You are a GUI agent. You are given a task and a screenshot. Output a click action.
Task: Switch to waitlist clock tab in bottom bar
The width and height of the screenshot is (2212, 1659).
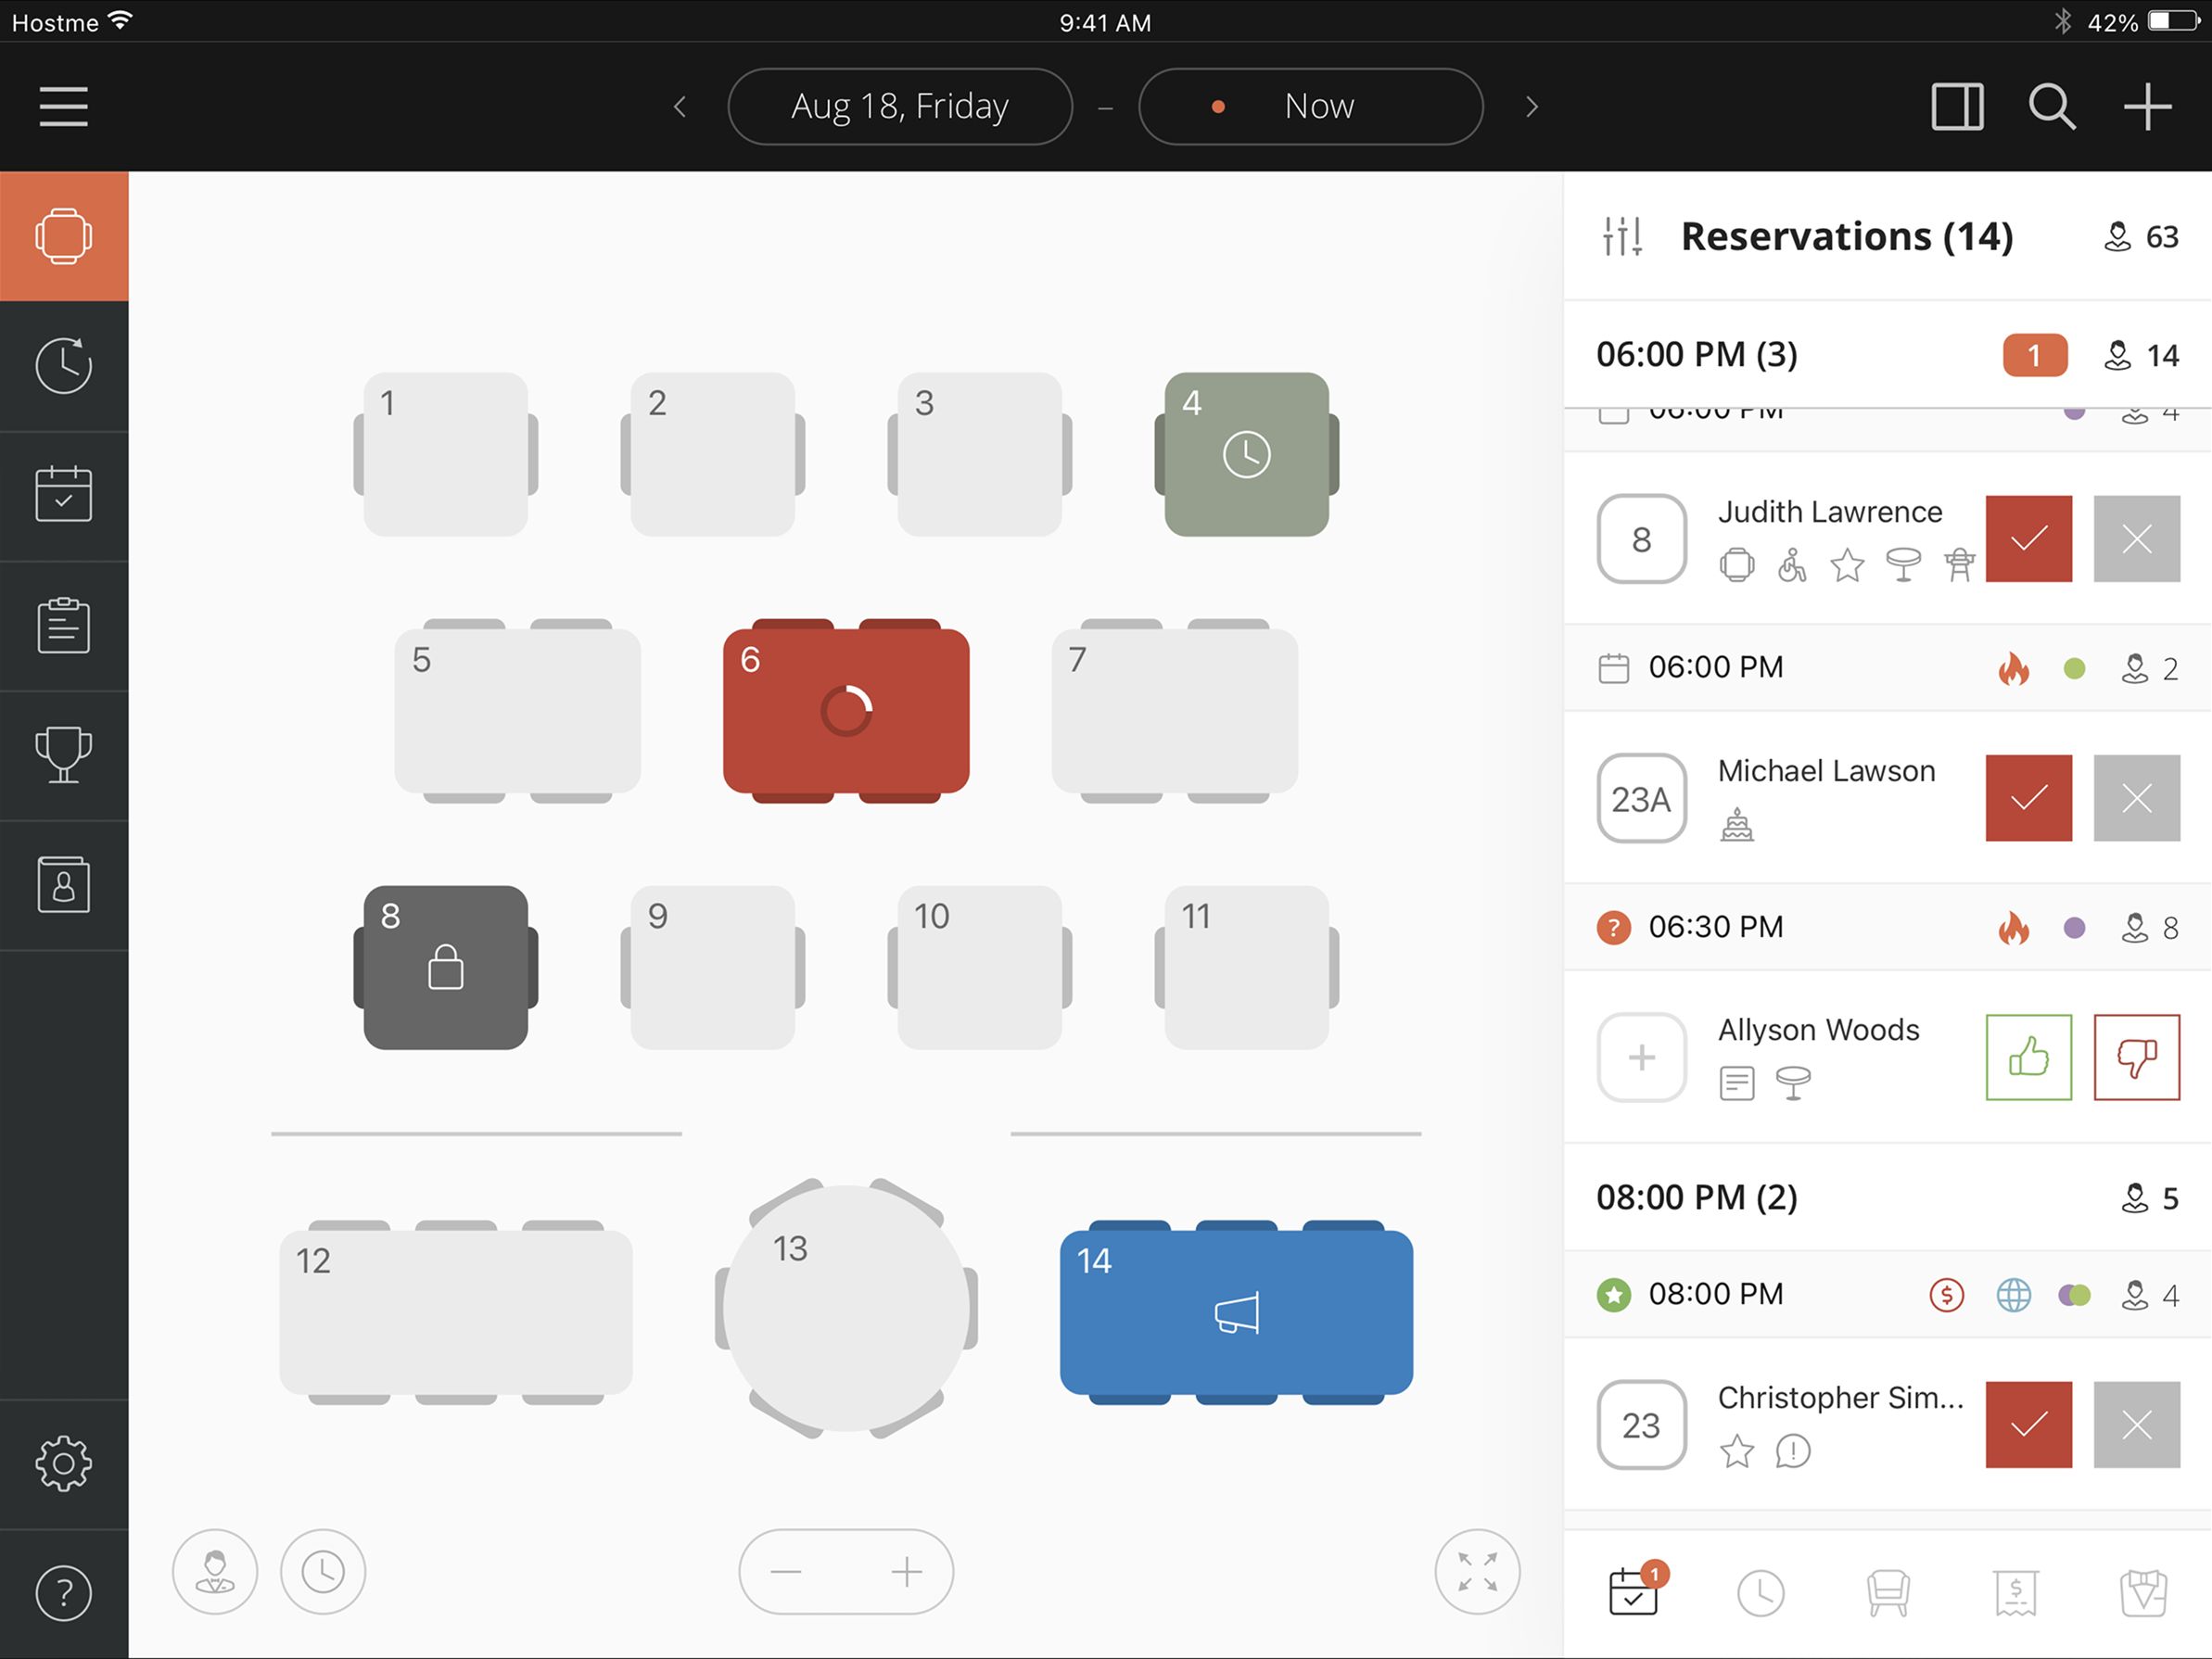1760,1592
